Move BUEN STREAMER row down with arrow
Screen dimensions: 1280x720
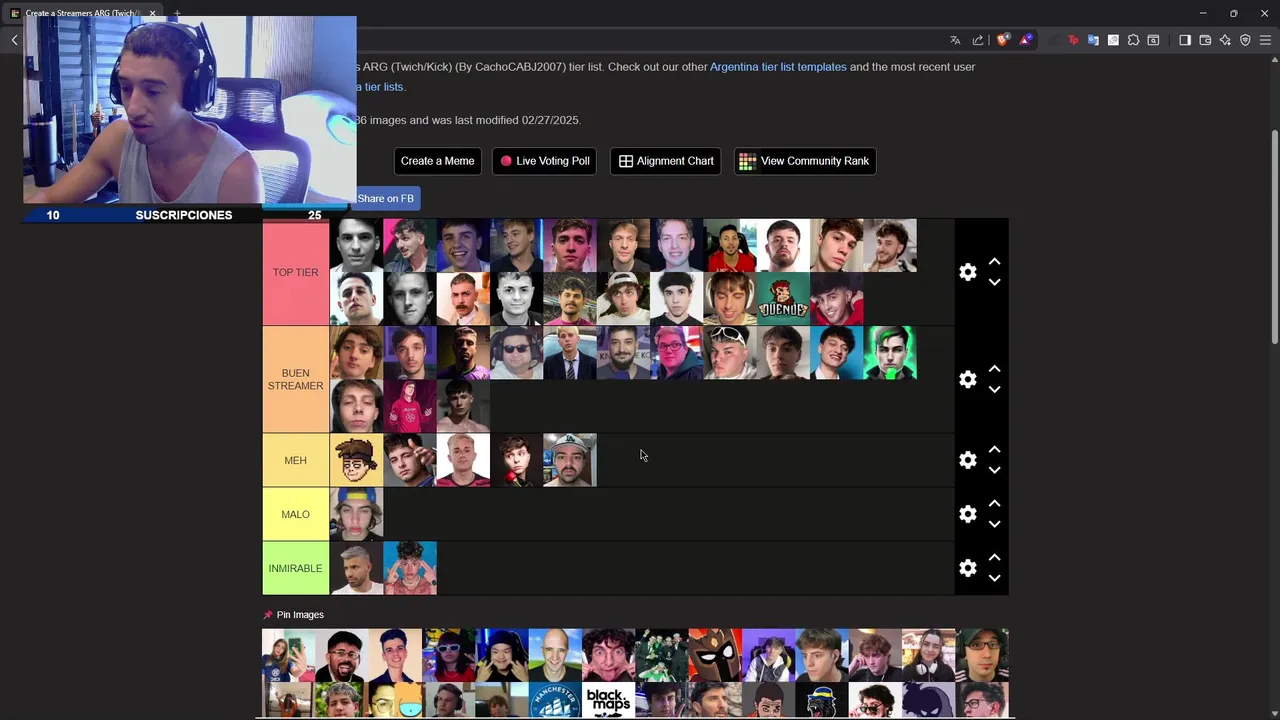[994, 389]
